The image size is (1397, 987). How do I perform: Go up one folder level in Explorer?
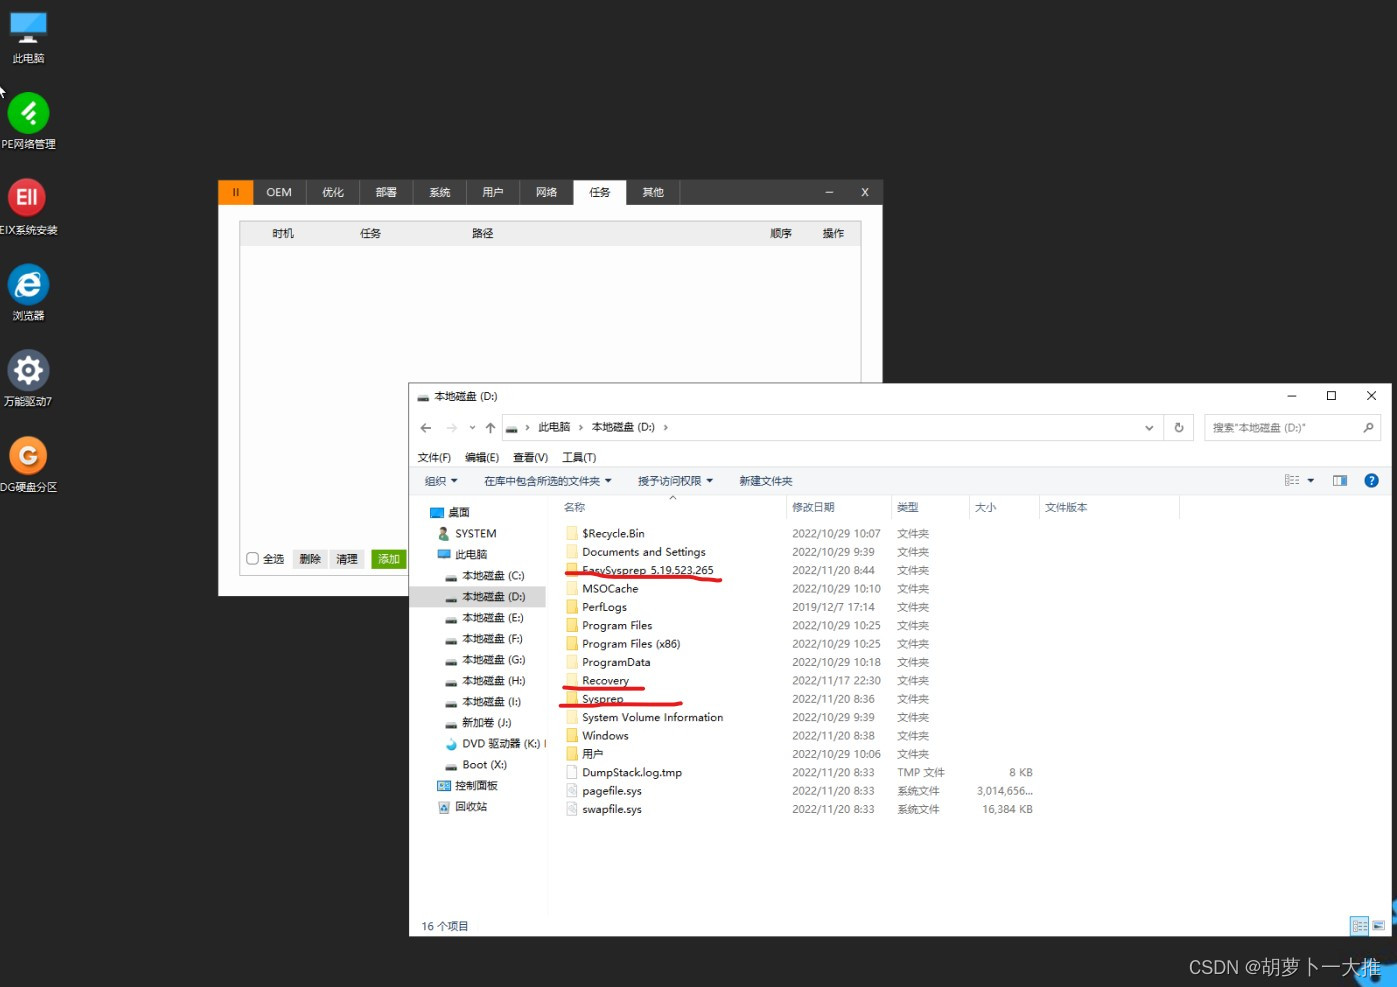tap(490, 428)
